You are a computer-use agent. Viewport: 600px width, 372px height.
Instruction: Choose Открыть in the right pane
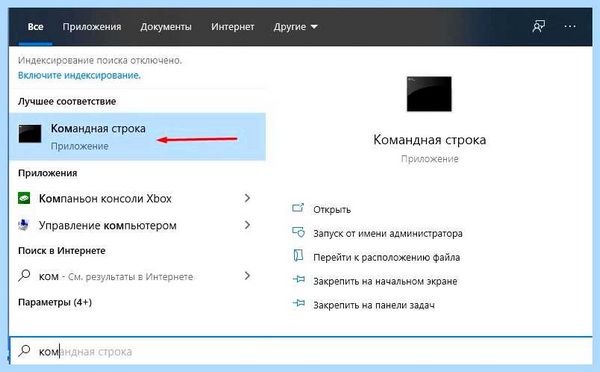tap(332, 209)
